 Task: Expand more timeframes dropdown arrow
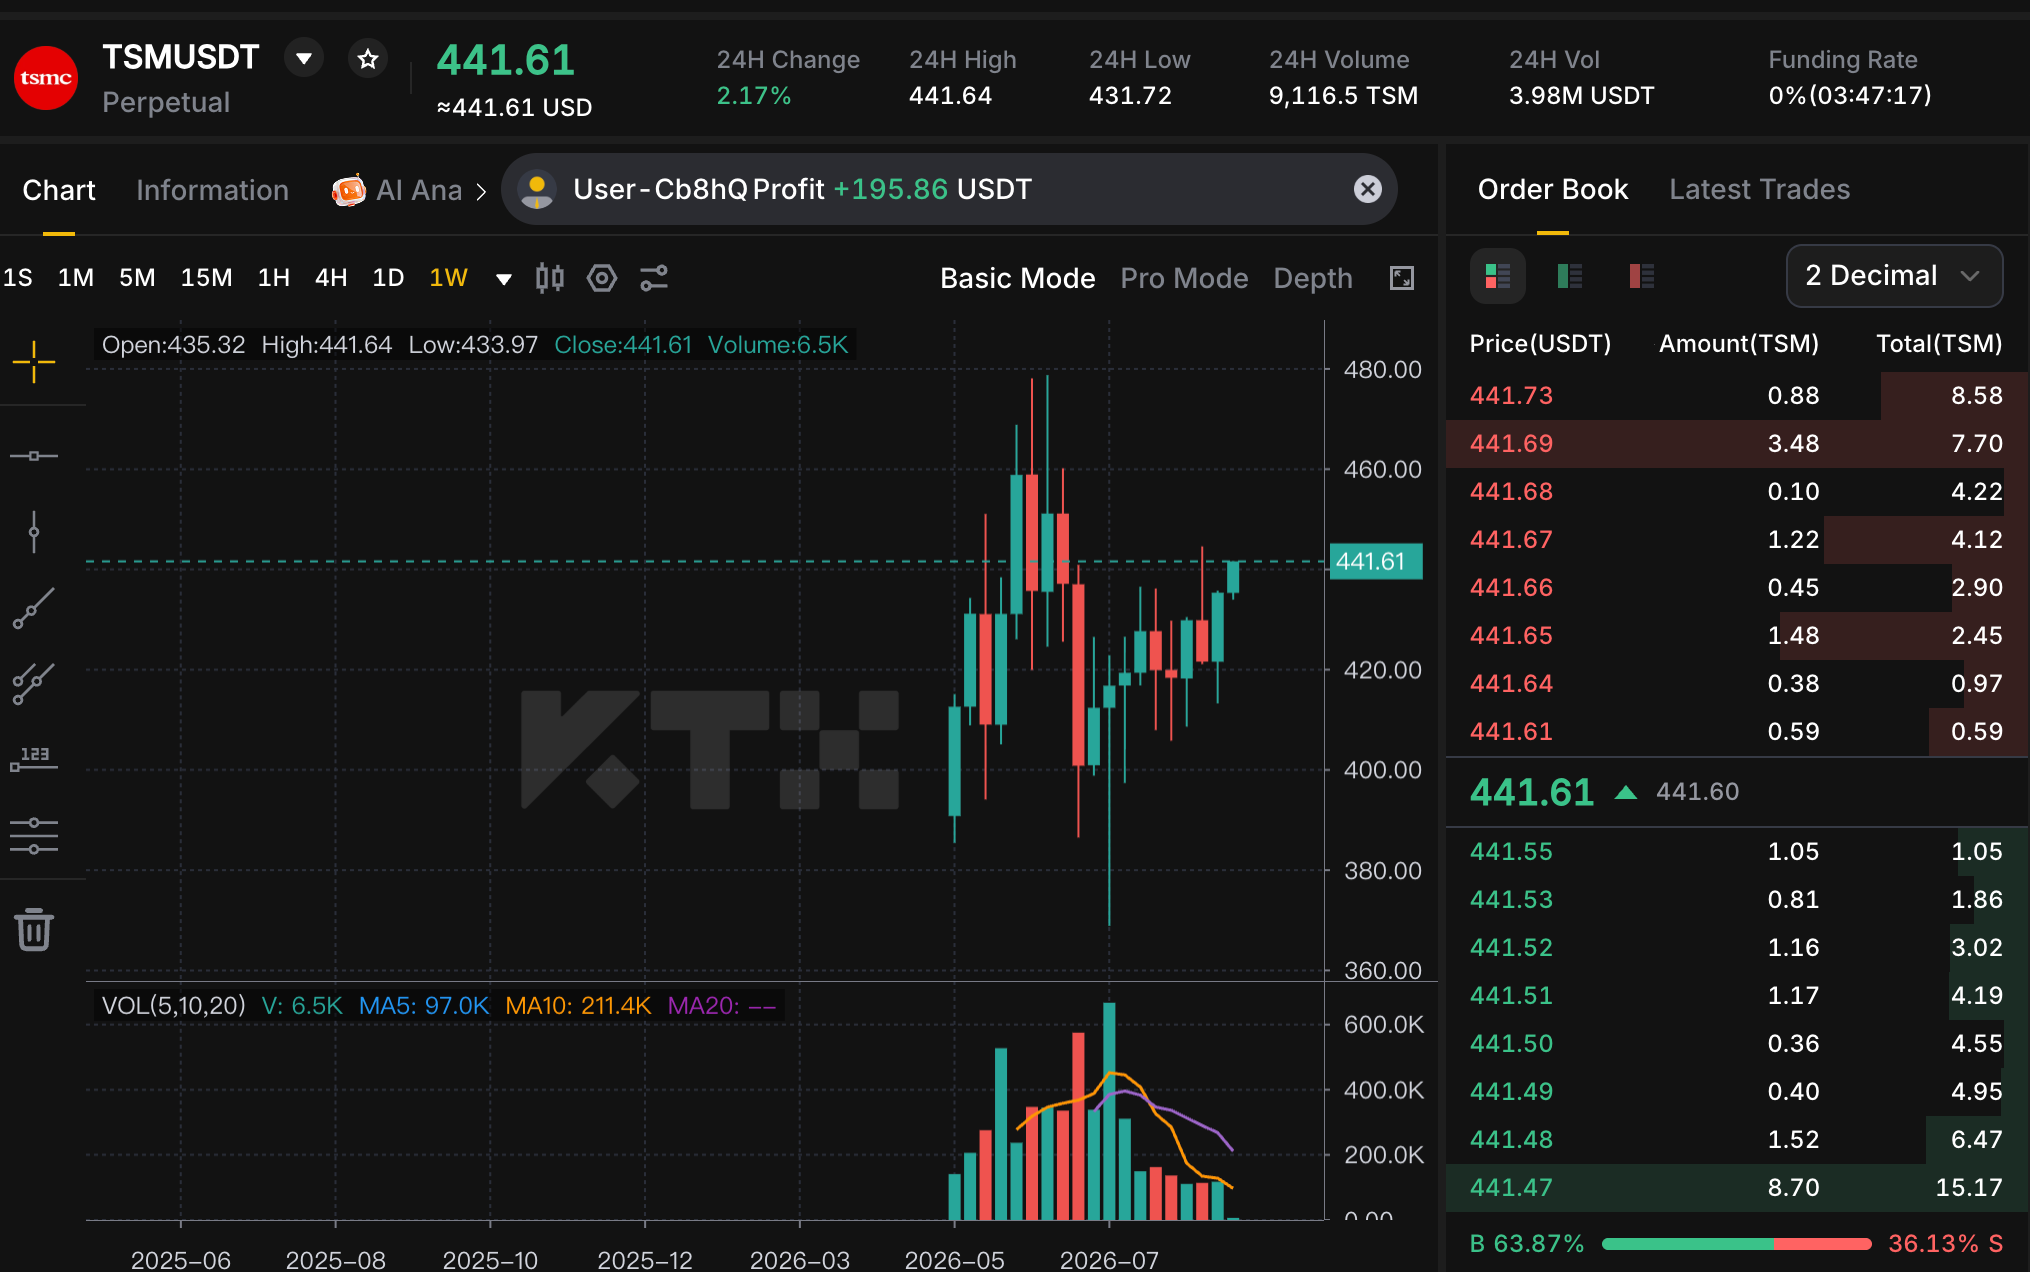click(504, 279)
